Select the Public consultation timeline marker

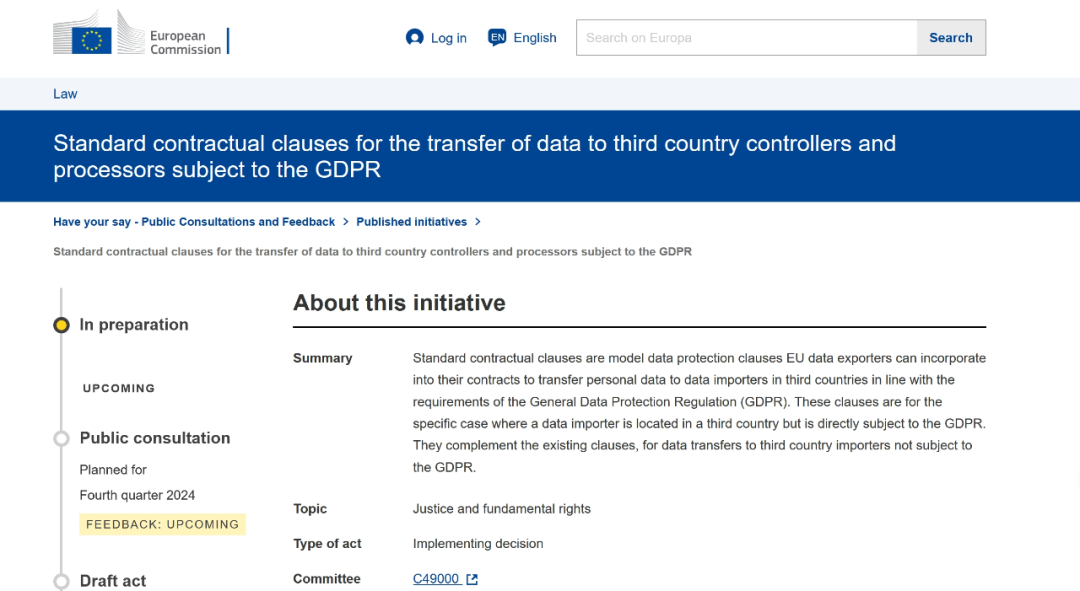61,438
